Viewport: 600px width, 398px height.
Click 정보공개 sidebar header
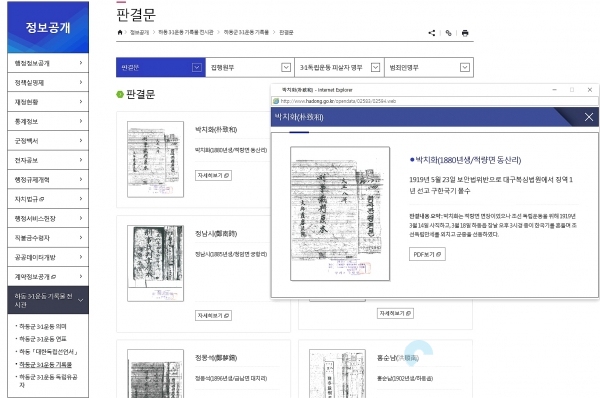click(x=48, y=27)
